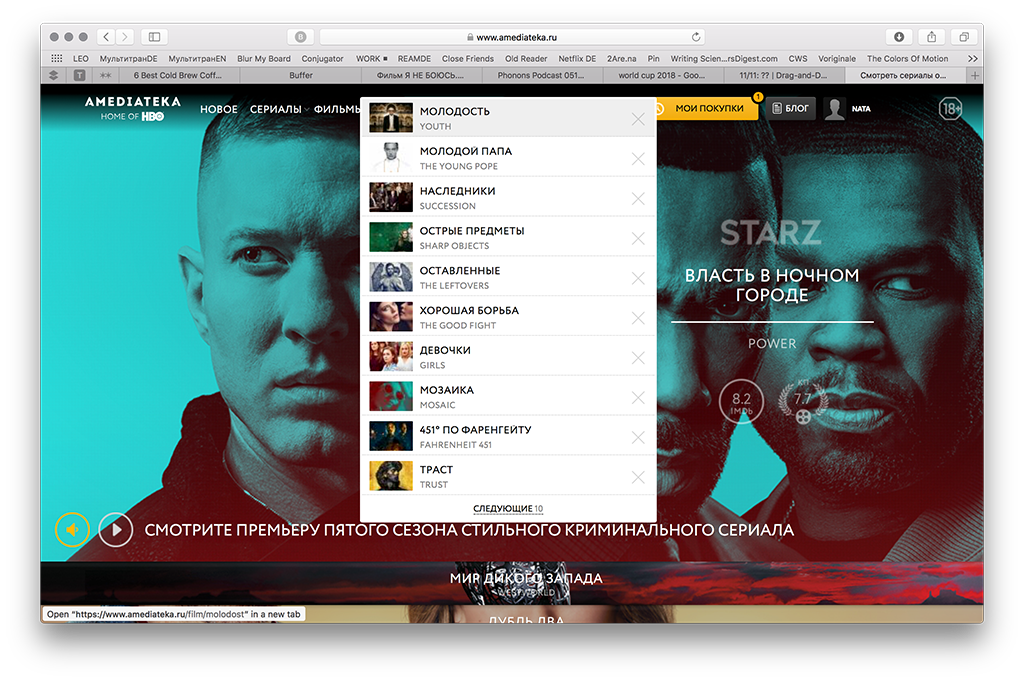Open the Блог button
1024x681 pixels.
(791, 108)
